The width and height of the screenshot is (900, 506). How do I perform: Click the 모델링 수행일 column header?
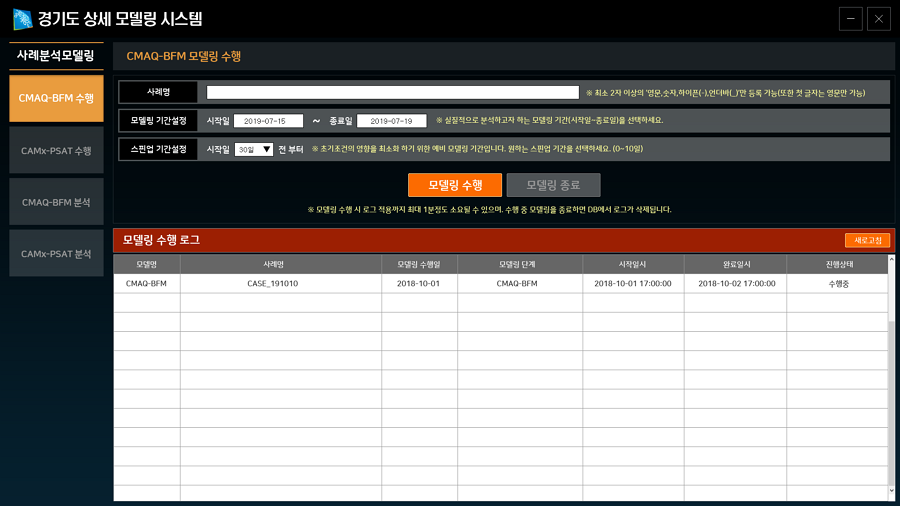click(x=419, y=264)
